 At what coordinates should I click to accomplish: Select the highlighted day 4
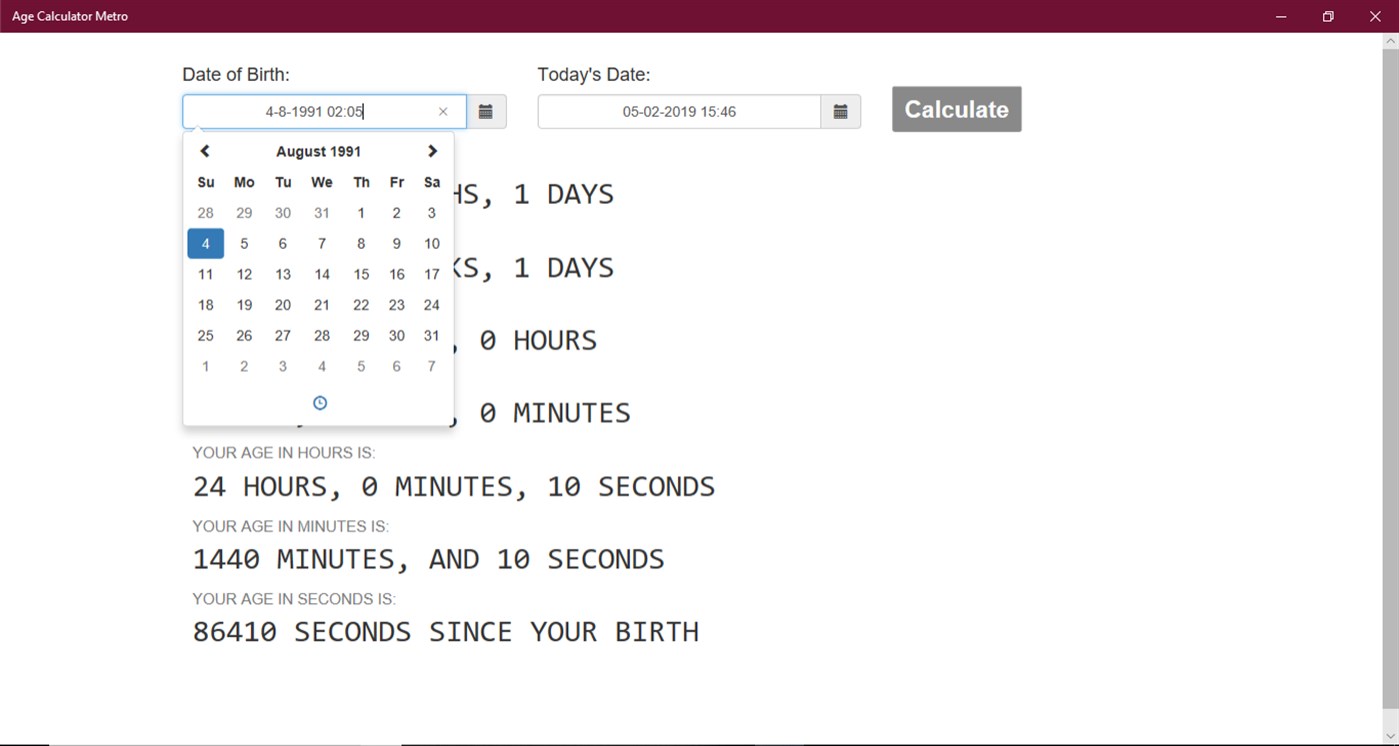pyautogui.click(x=205, y=243)
